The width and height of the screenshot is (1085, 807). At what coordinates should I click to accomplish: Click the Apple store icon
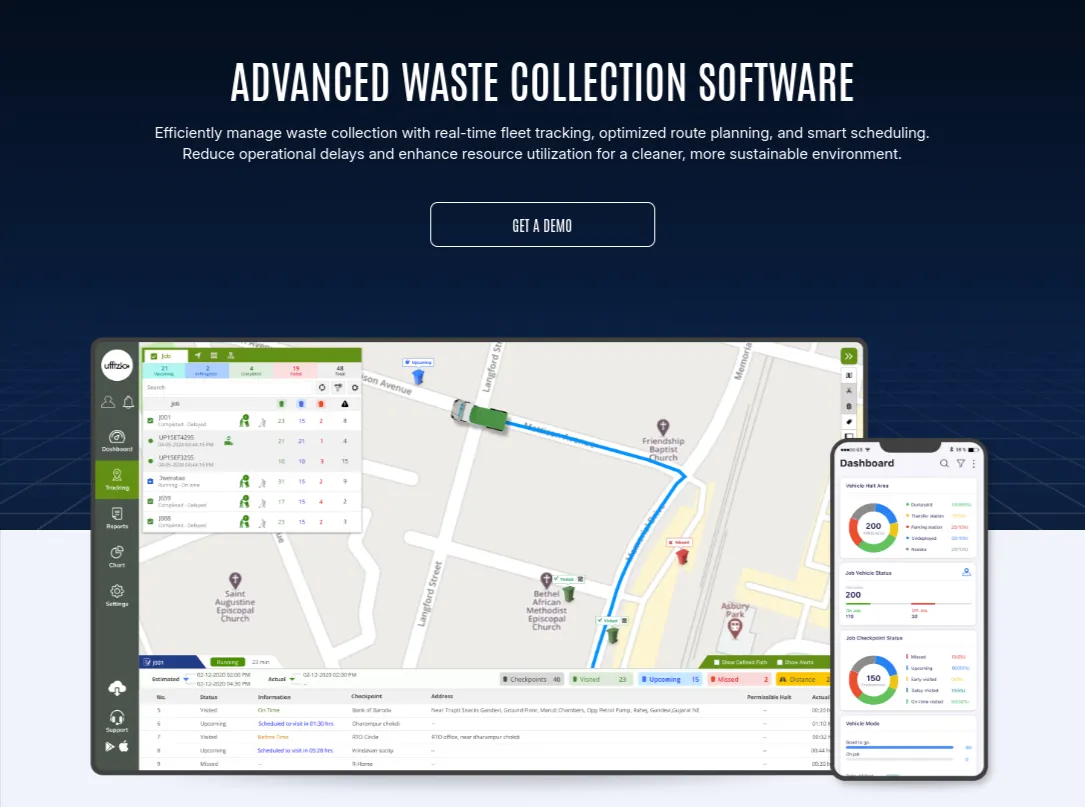click(125, 745)
